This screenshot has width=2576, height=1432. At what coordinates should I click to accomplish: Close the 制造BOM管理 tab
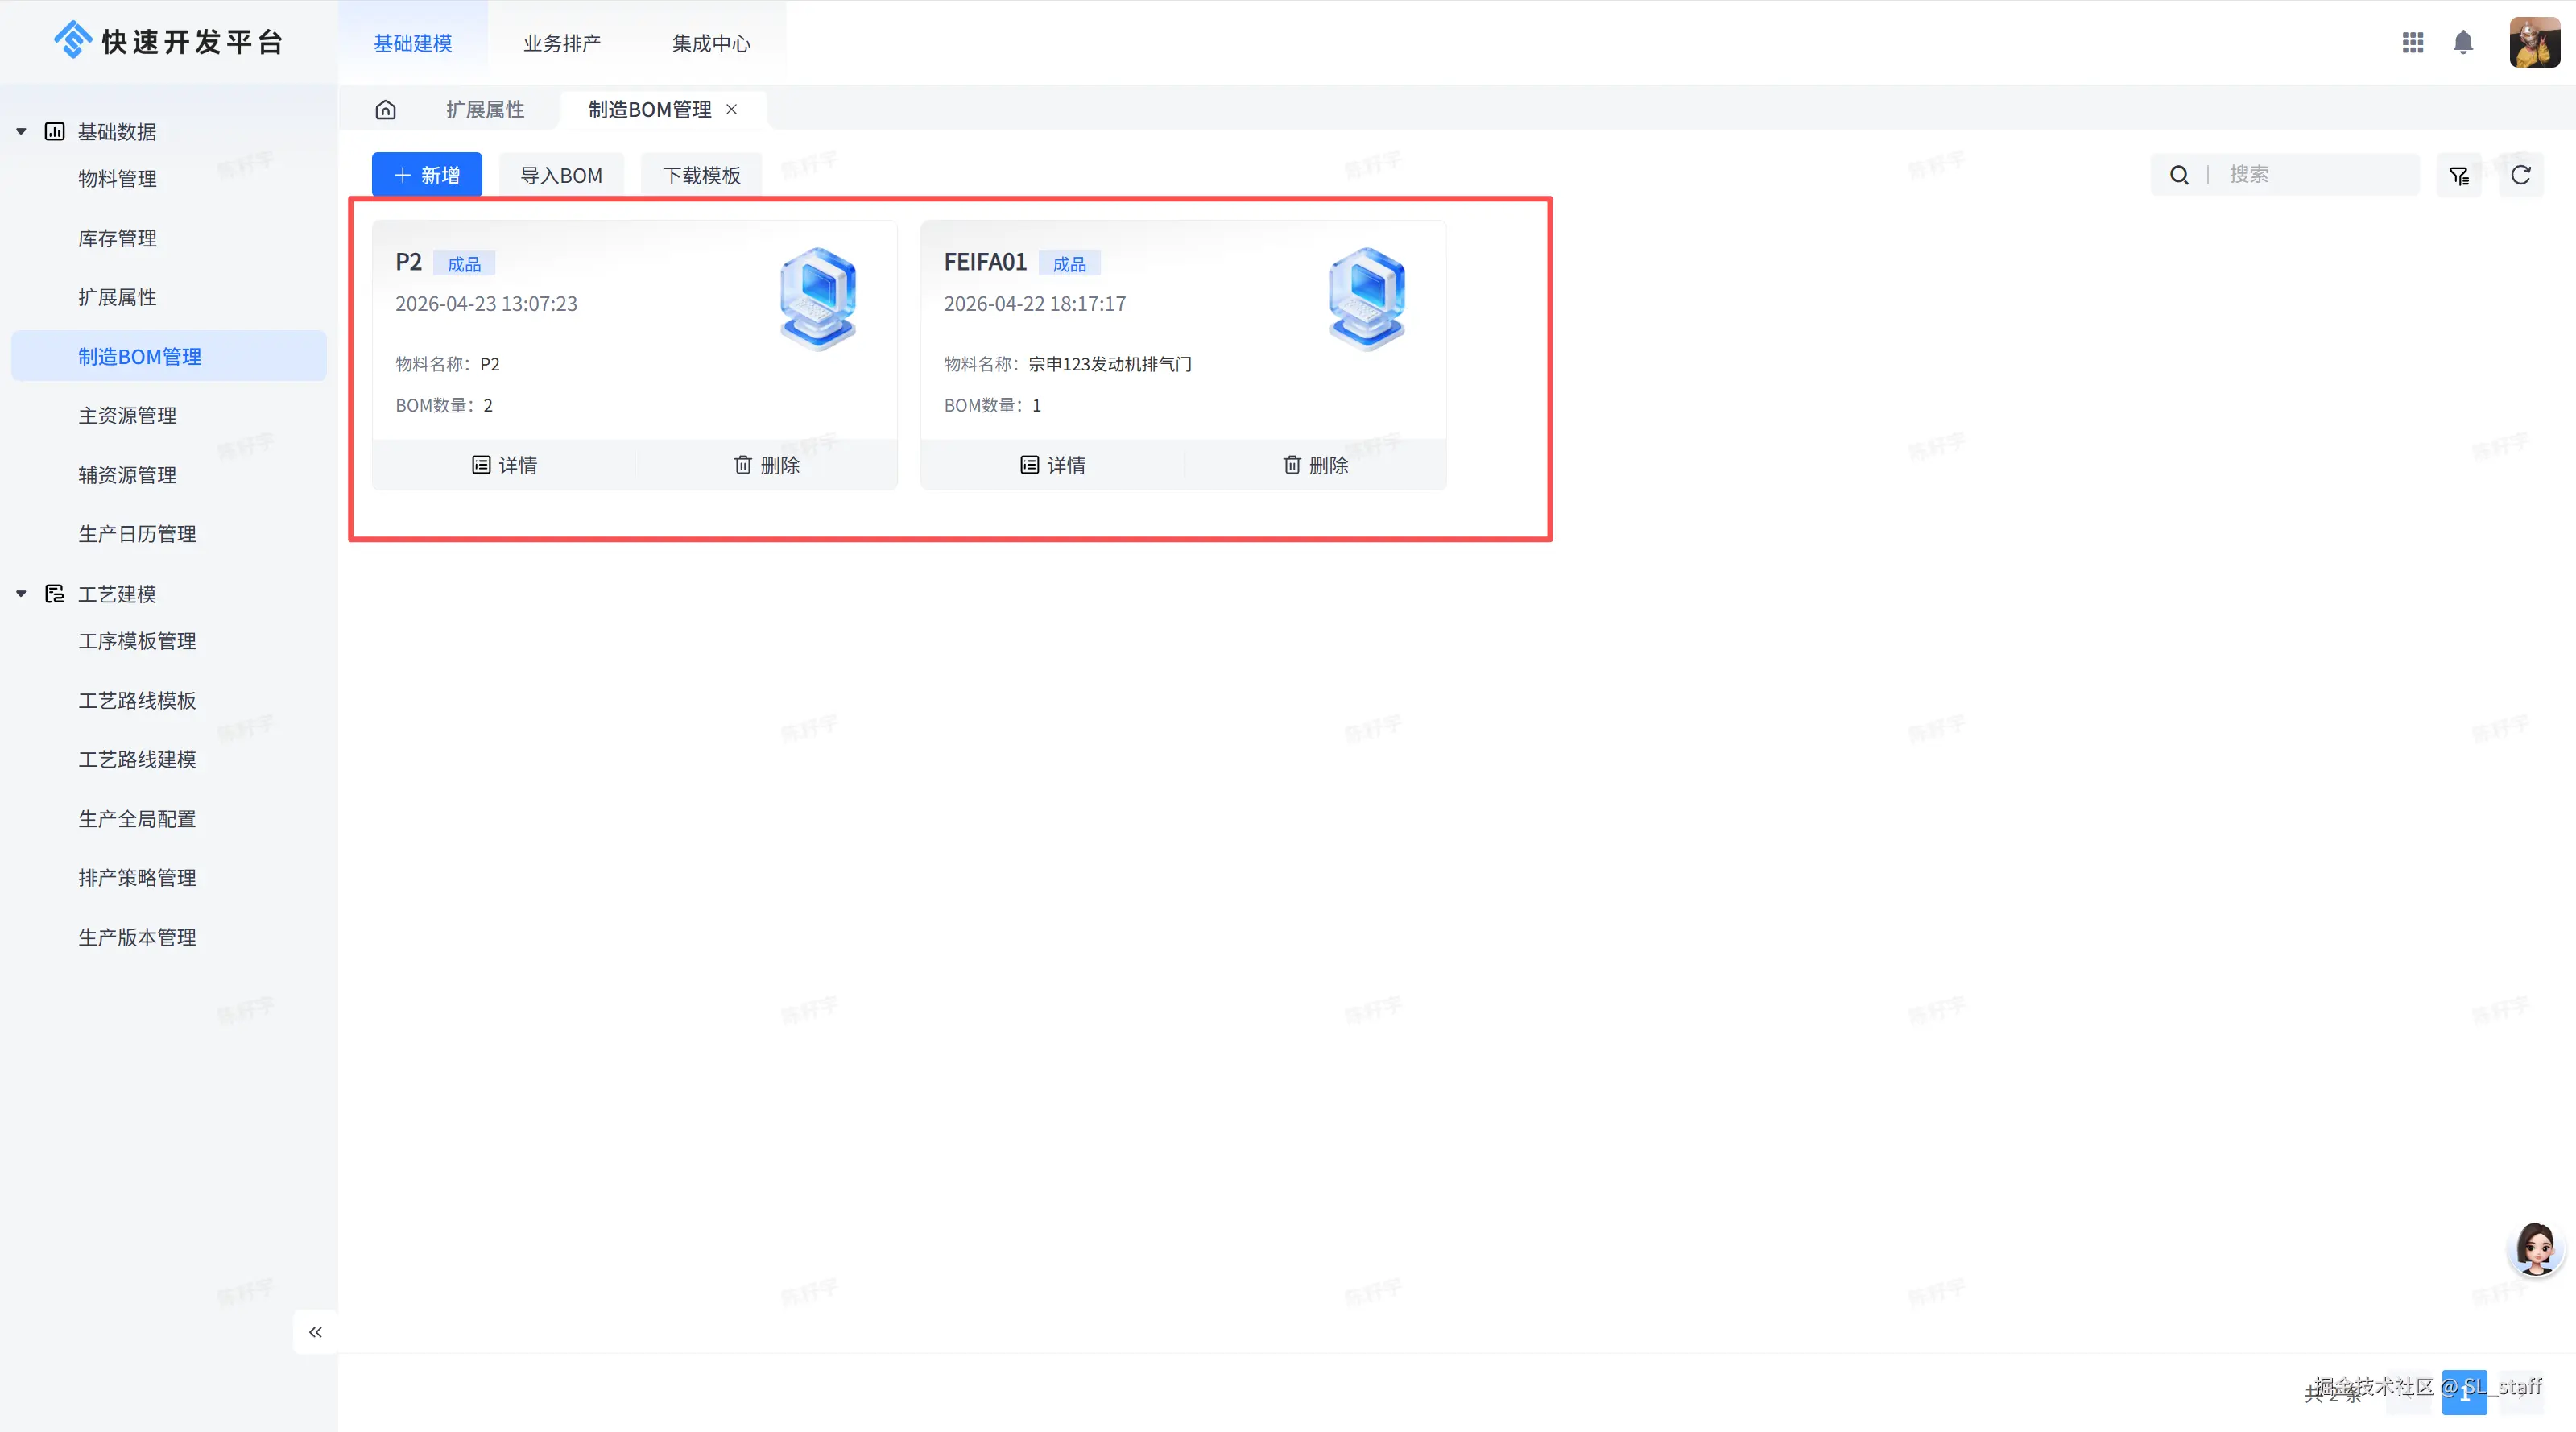click(x=732, y=109)
